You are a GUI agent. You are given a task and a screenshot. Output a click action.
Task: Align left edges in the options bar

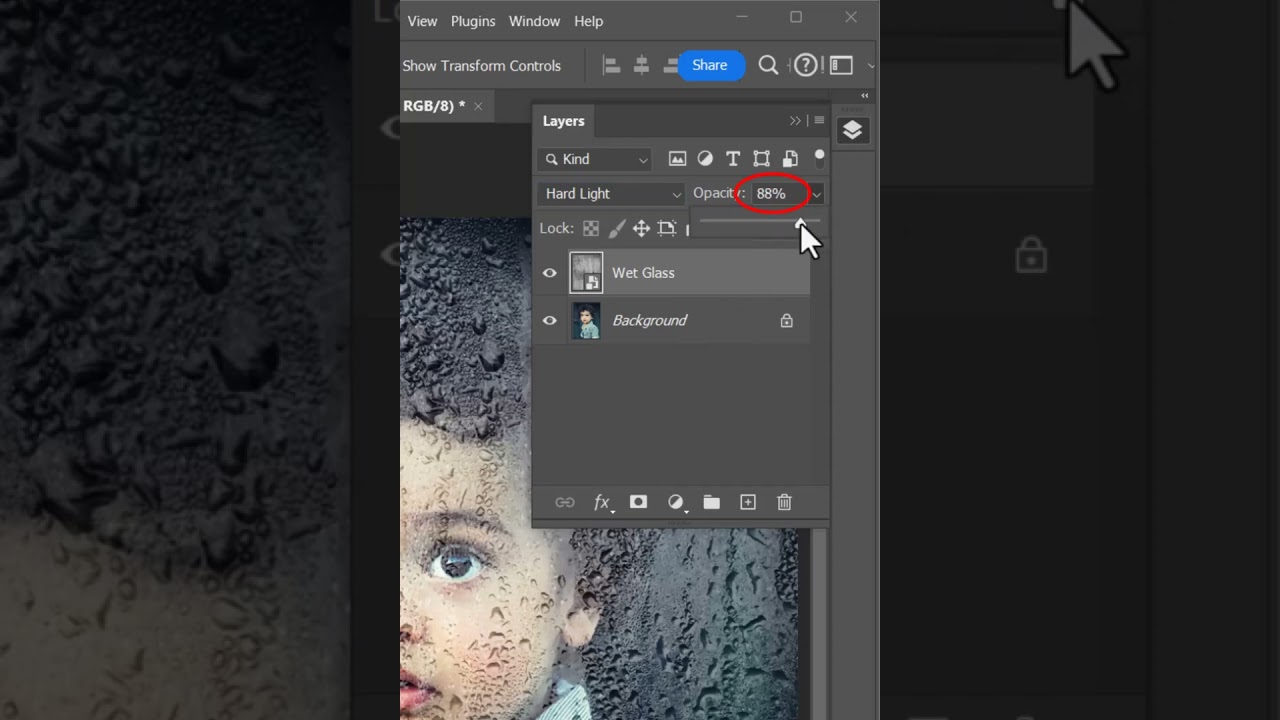(x=611, y=66)
